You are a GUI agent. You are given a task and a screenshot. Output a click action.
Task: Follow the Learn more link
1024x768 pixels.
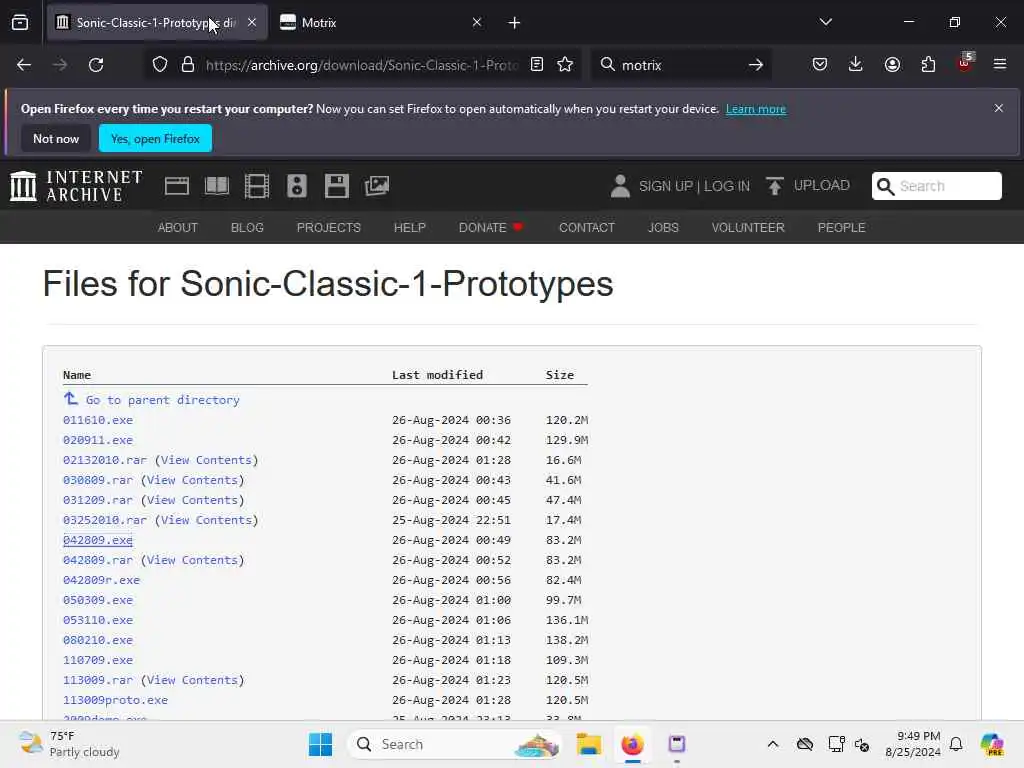coord(756,109)
